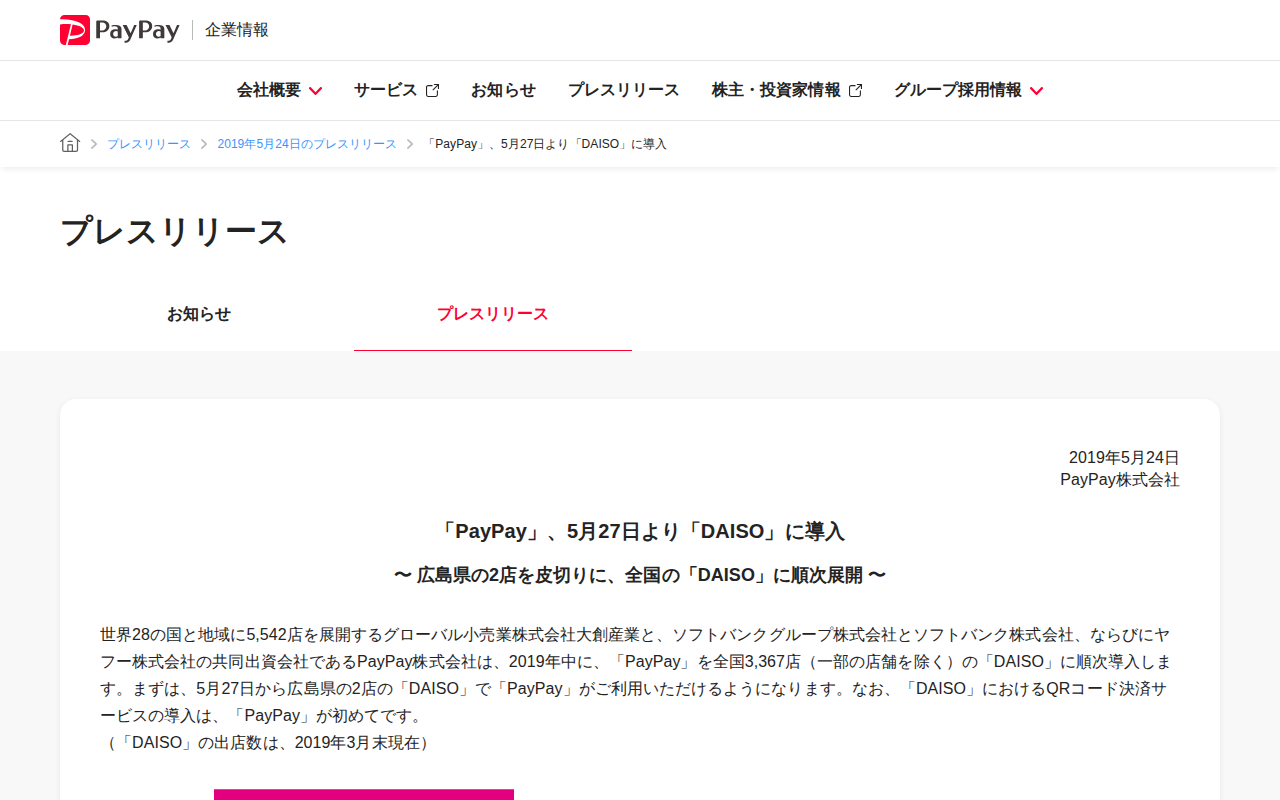Click the PayPay株式会社 text under the date
The height and width of the screenshot is (800, 1280).
tap(1120, 480)
